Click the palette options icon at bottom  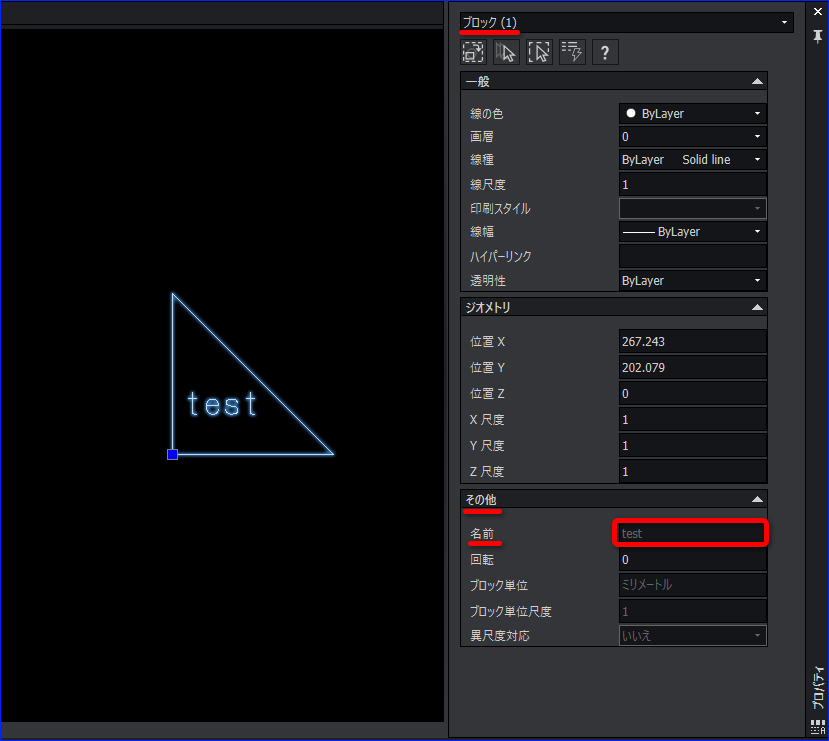point(817,729)
